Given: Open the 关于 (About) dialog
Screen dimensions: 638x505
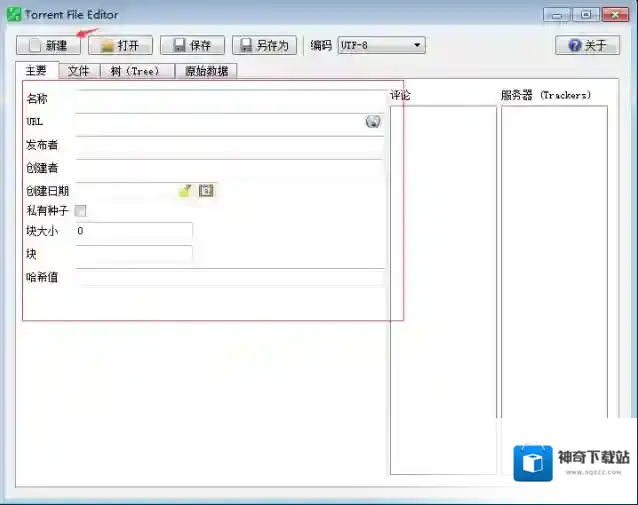Looking at the screenshot, I should point(587,46).
